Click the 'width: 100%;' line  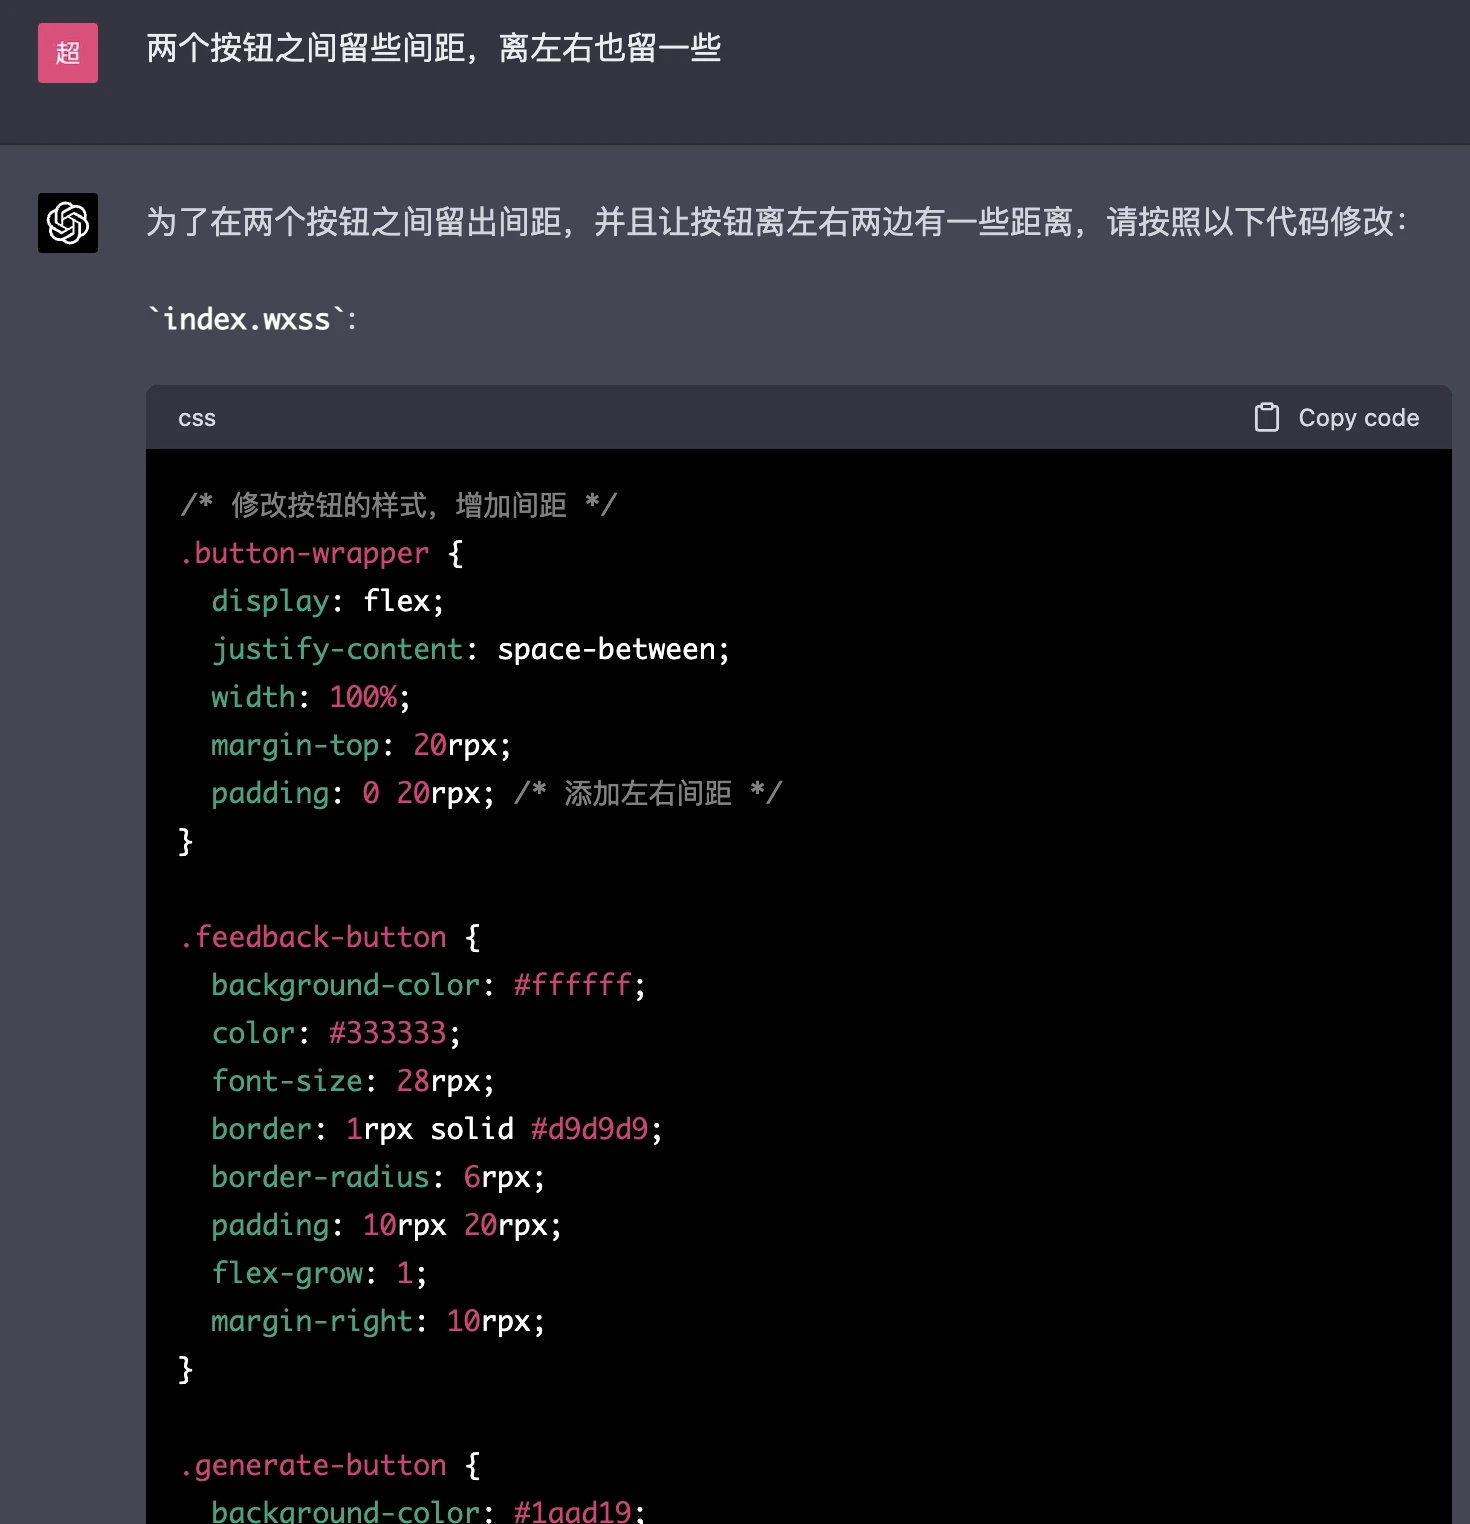pyautogui.click(x=310, y=697)
